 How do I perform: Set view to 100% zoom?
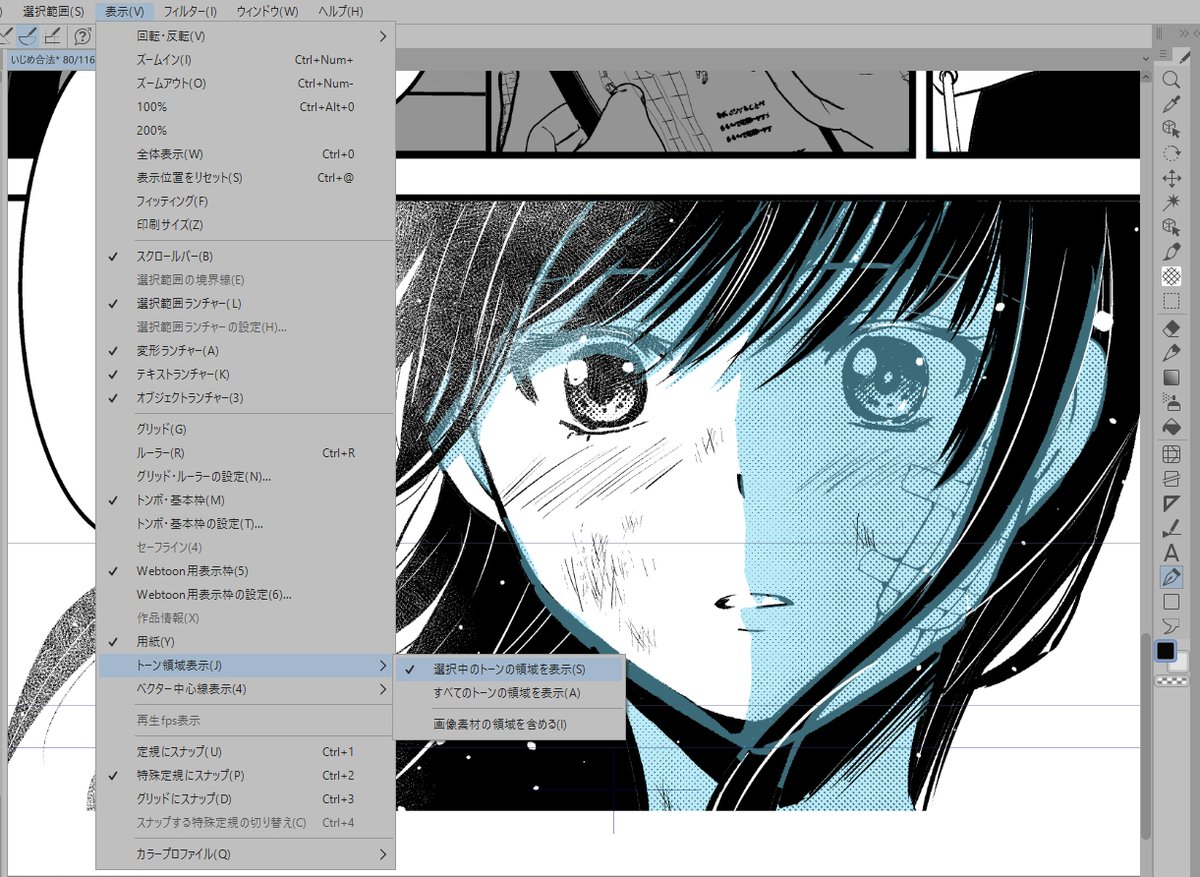(246, 107)
